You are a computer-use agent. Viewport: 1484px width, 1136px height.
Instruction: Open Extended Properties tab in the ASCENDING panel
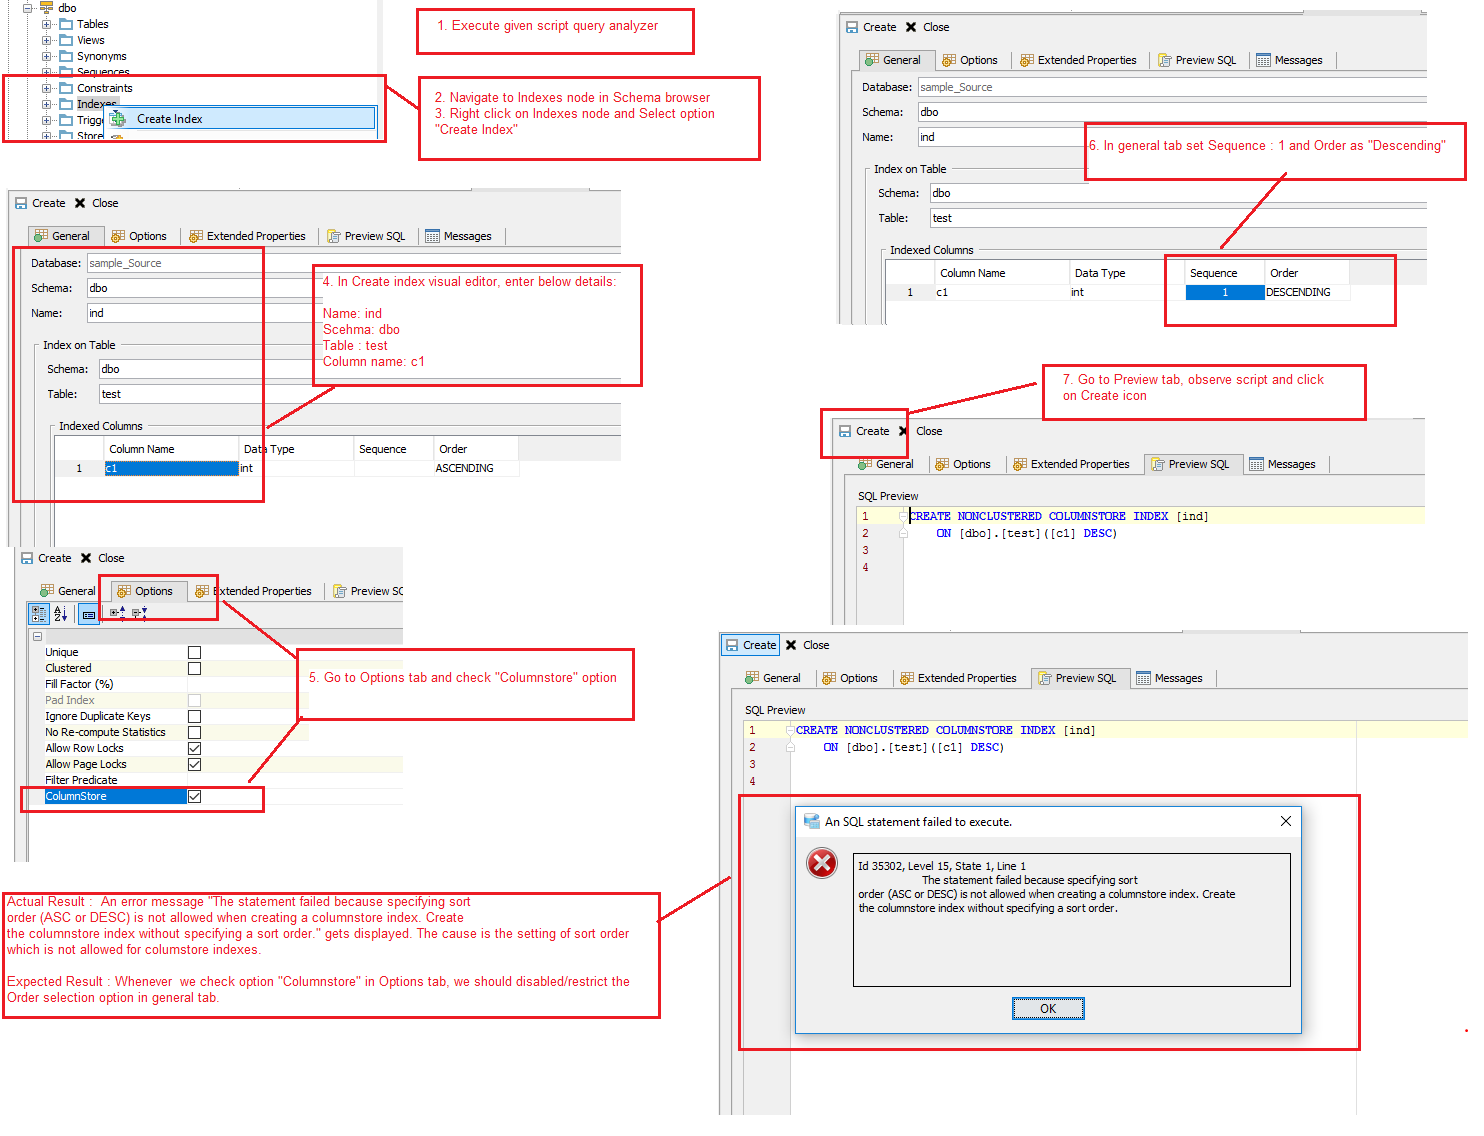tap(247, 236)
